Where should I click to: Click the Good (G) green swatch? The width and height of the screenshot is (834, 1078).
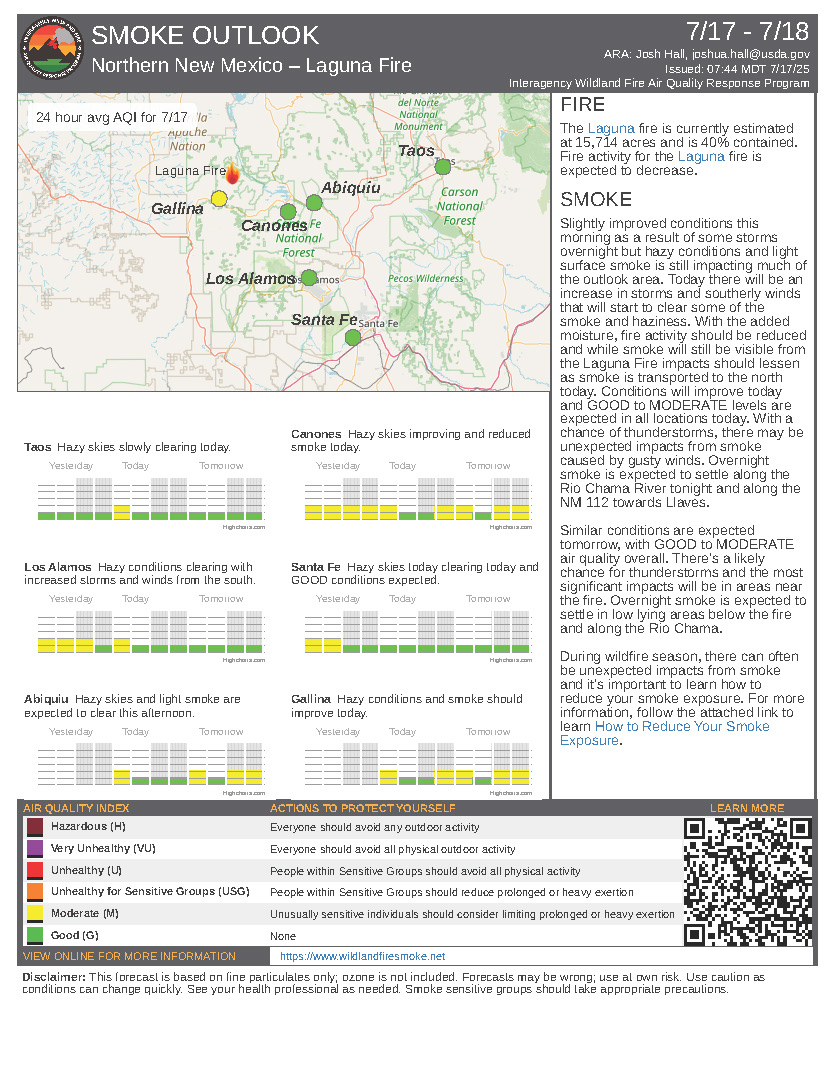click(35, 936)
